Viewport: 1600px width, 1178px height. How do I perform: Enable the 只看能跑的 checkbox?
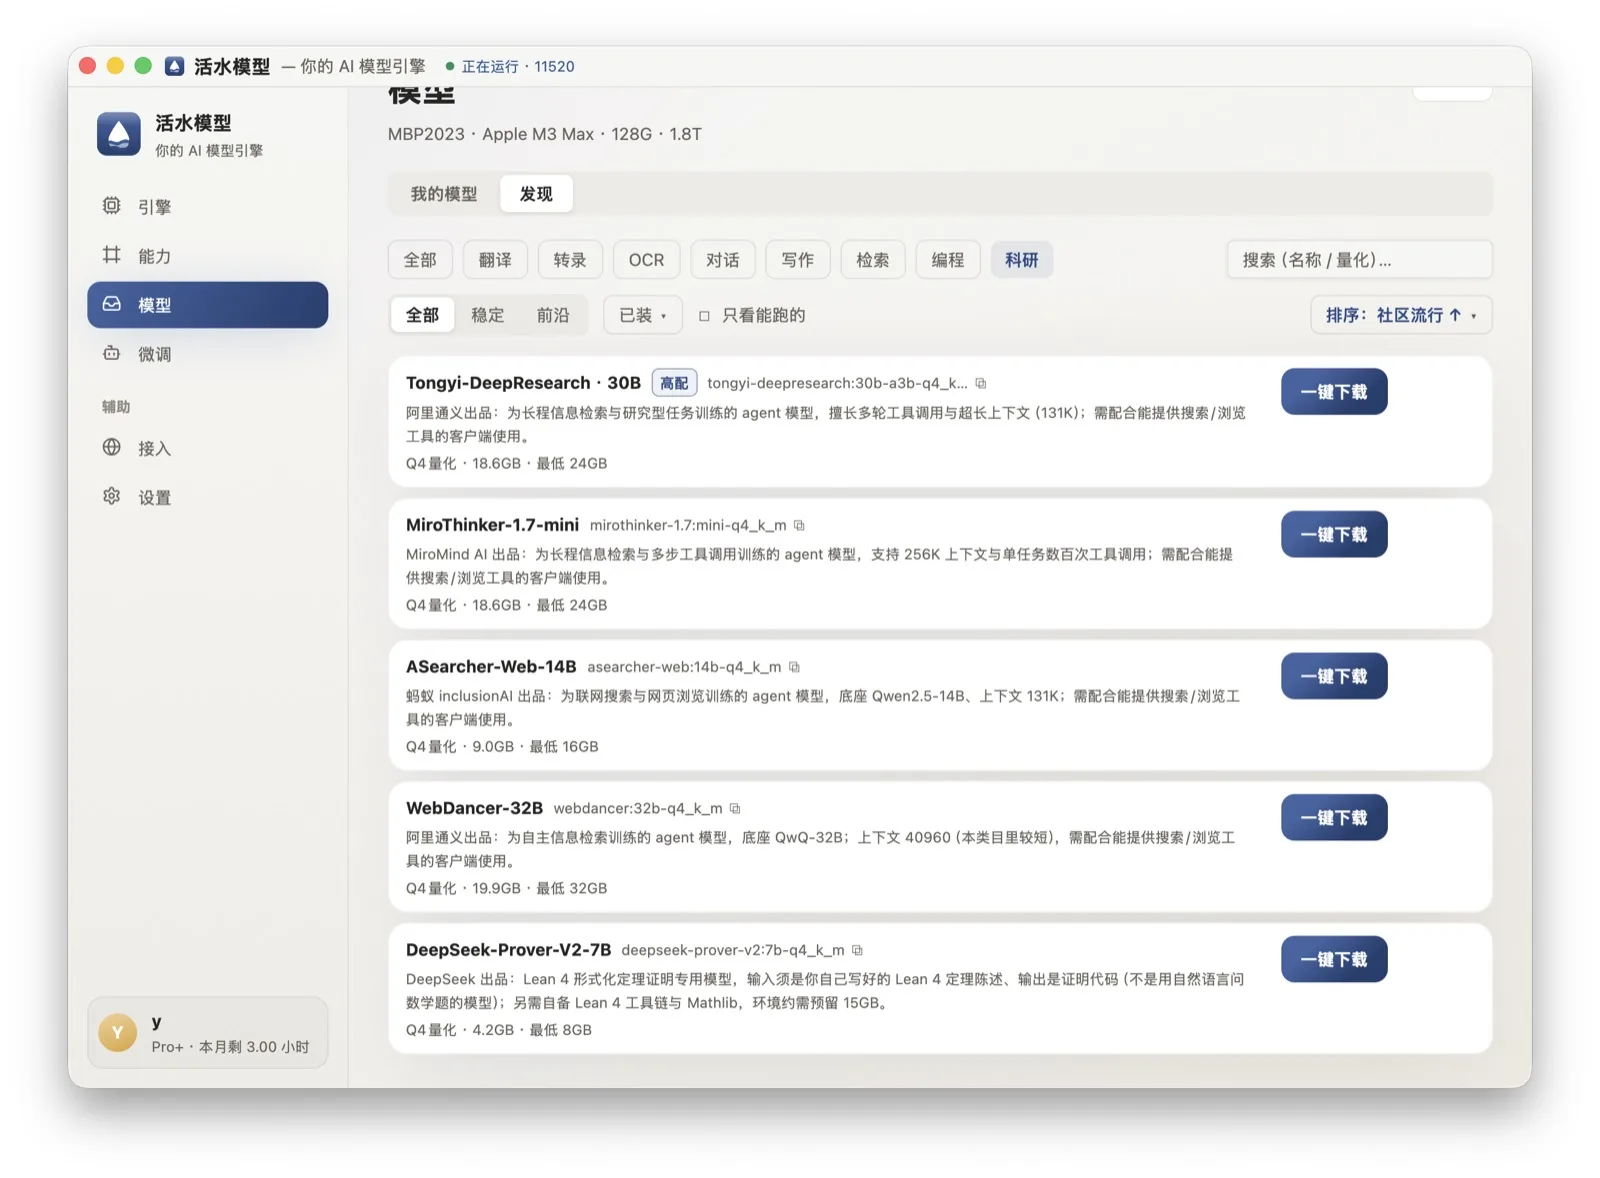(x=704, y=316)
